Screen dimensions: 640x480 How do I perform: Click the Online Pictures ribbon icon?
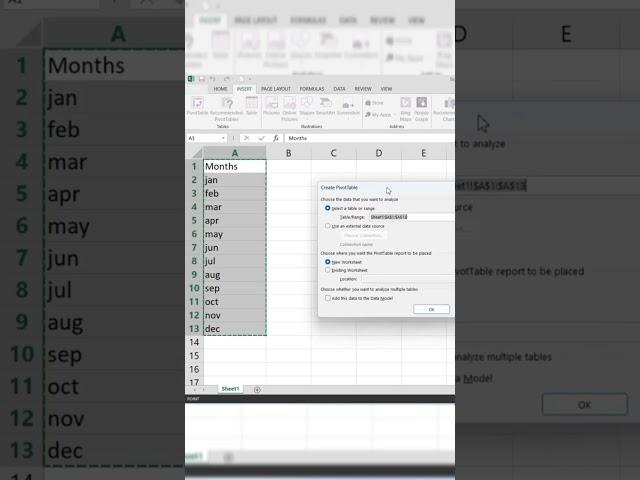289,108
